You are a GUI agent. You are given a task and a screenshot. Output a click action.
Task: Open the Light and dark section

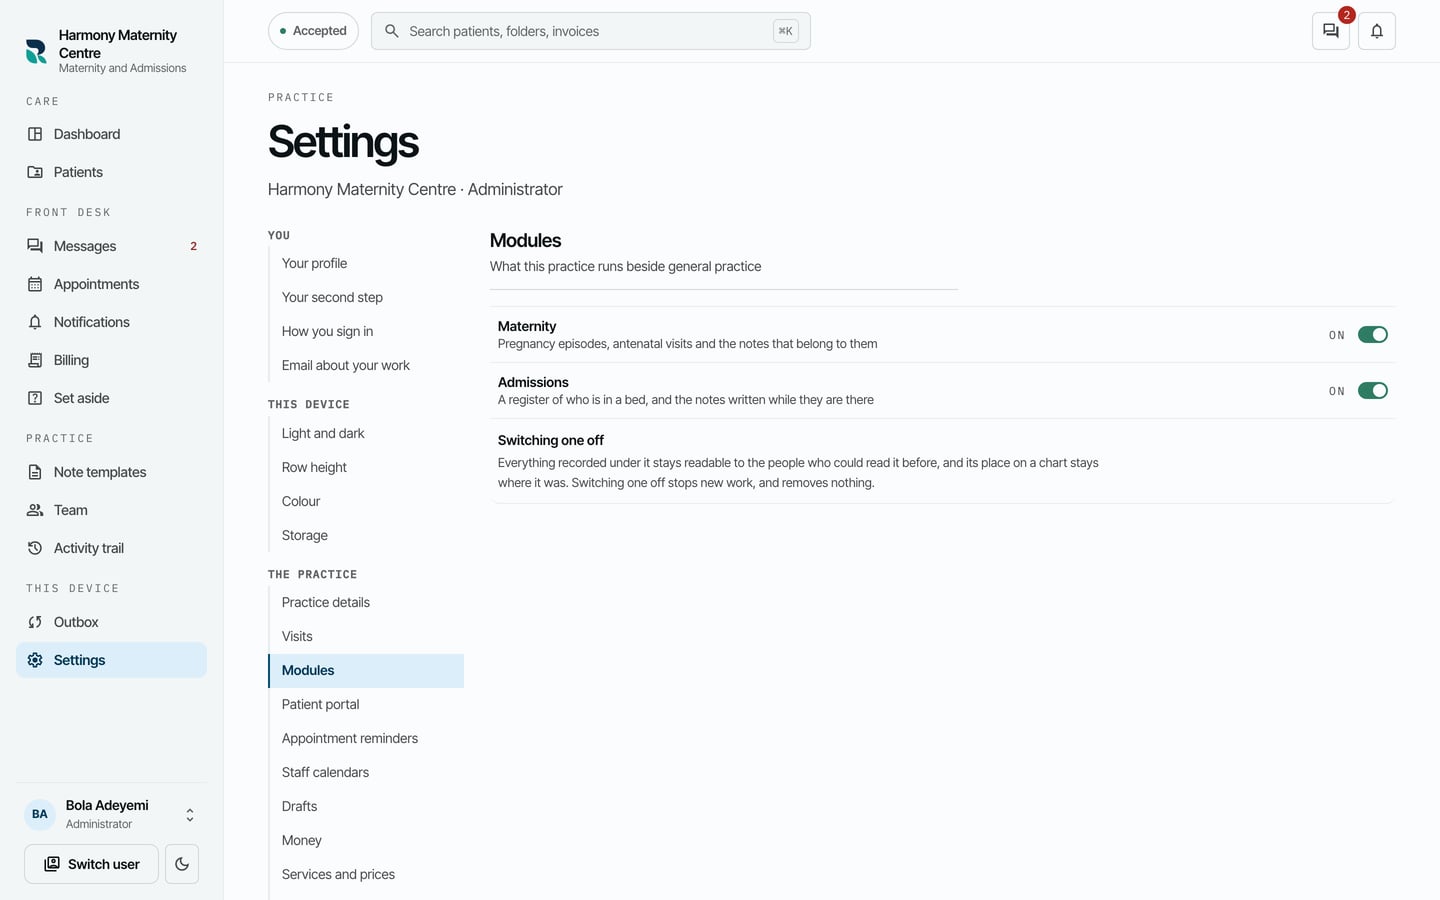[x=366, y=434]
